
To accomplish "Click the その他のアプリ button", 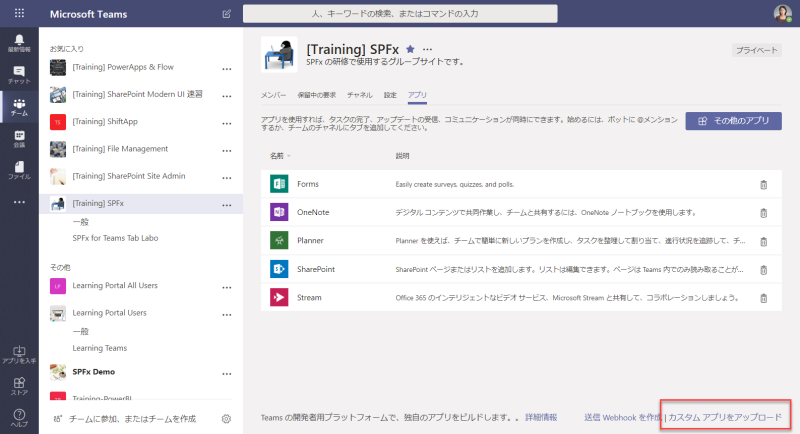I will [x=733, y=121].
